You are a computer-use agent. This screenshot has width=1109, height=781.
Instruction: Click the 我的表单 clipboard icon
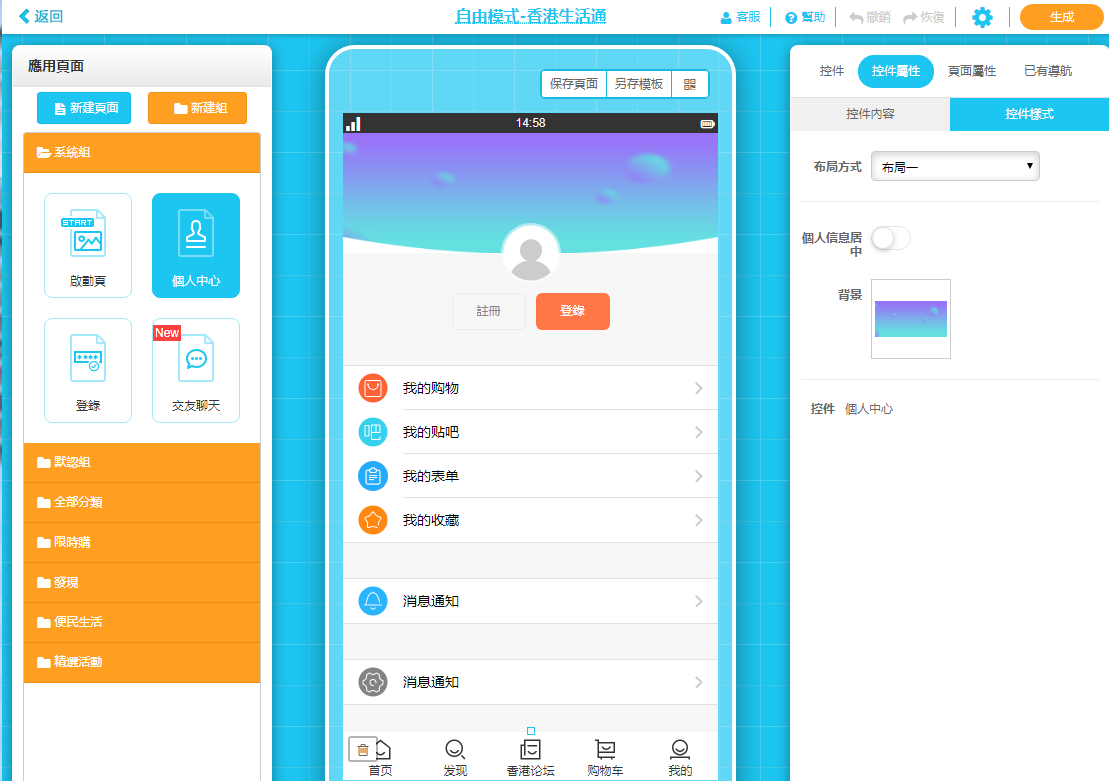point(373,476)
